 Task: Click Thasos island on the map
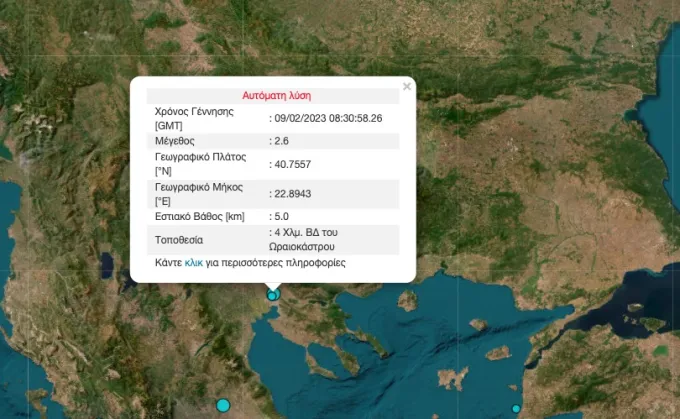pos(408,301)
